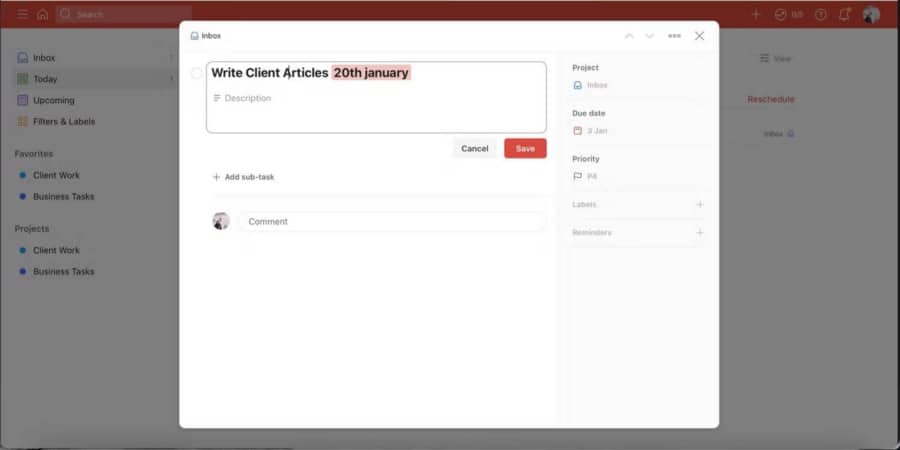This screenshot has height=450, width=900.
Task: Click the highlighted 20th january date chip
Action: [x=371, y=73]
